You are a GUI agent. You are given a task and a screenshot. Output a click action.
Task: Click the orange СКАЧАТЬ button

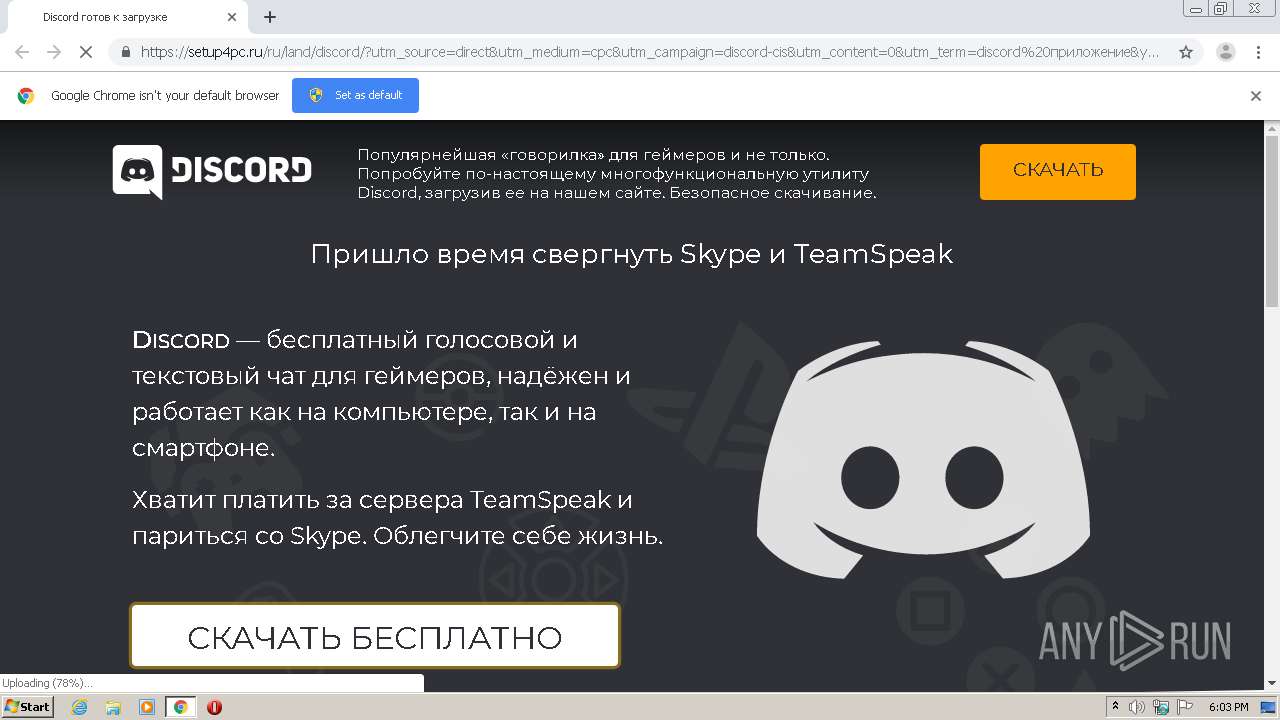(1057, 171)
